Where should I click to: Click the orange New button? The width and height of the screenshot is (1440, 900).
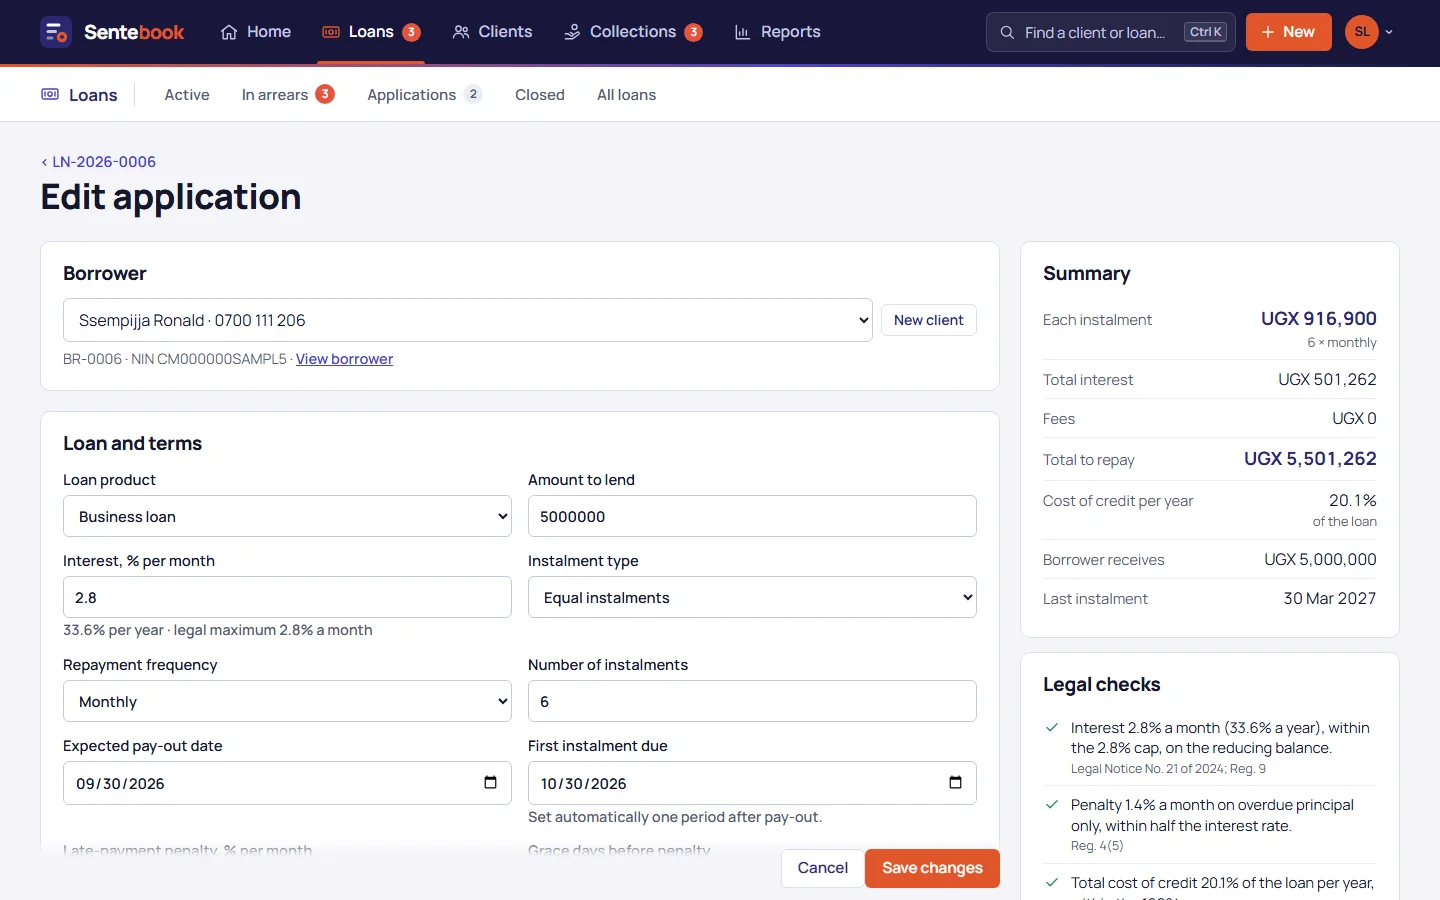click(x=1288, y=32)
